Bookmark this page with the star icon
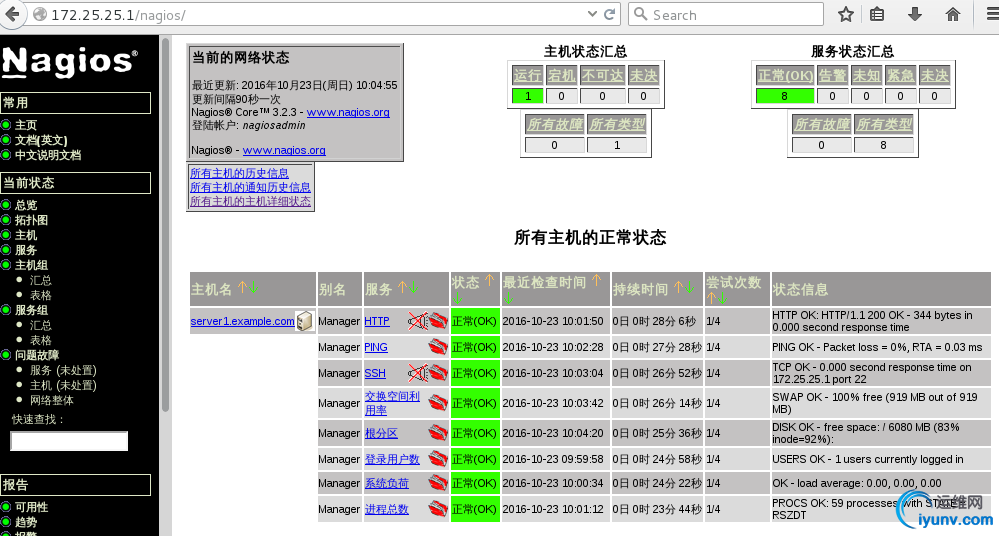 (845, 15)
